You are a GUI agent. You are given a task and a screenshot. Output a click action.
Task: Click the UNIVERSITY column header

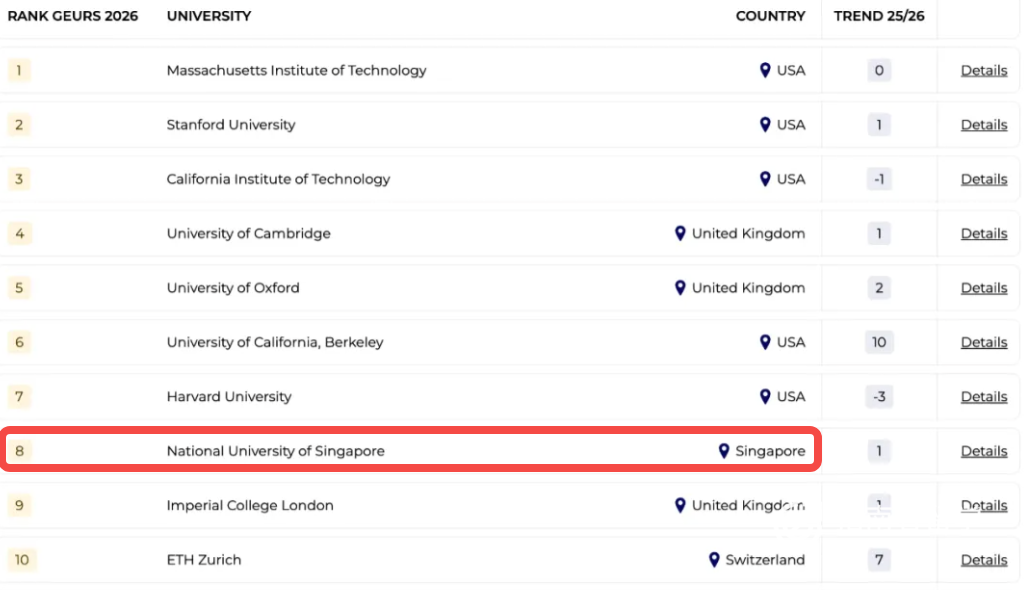tap(209, 16)
